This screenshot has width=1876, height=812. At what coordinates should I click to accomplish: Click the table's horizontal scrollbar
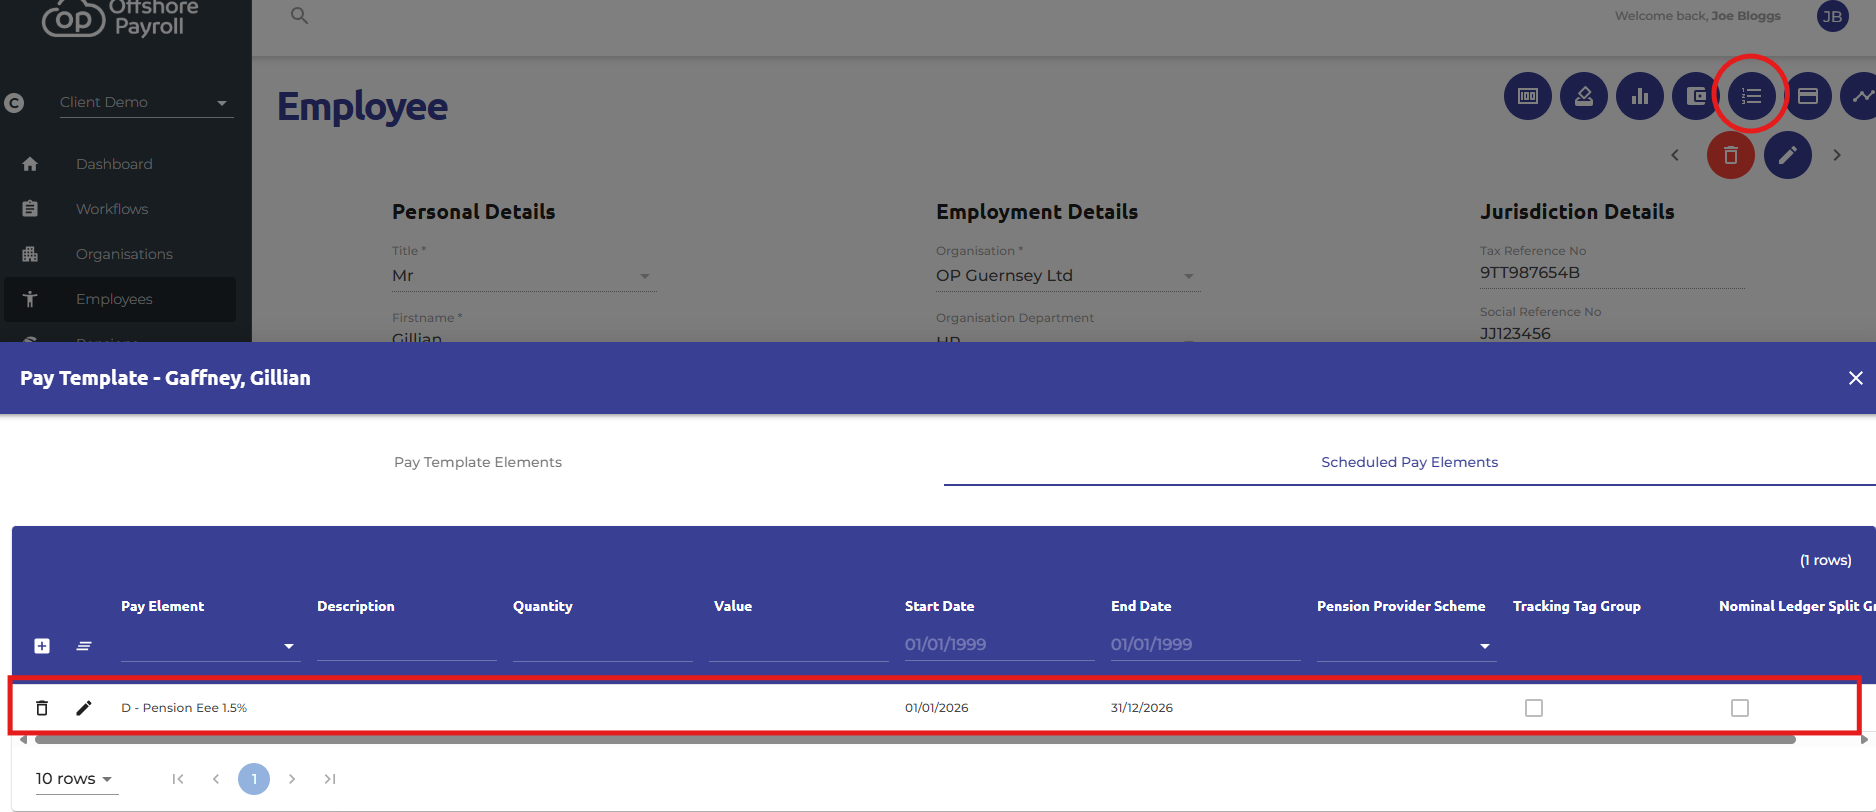pyautogui.click(x=915, y=740)
